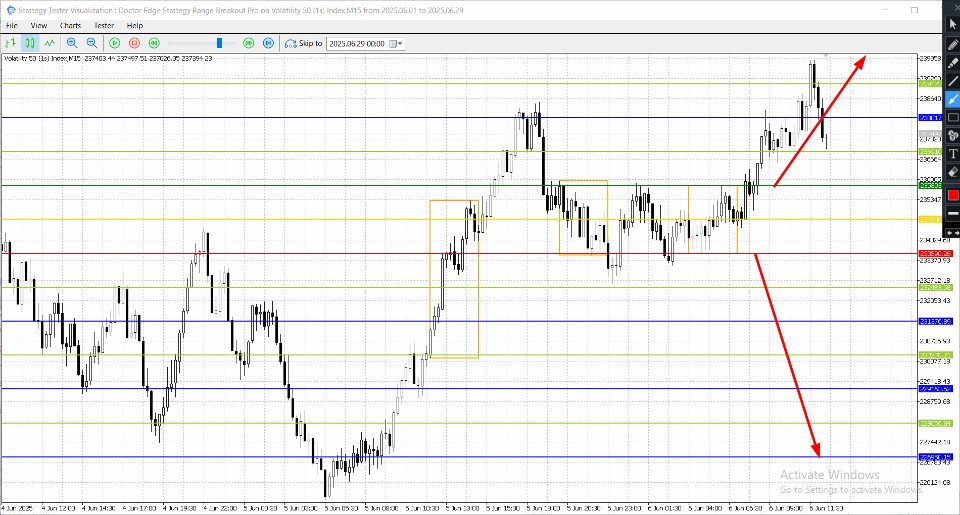960x515 pixels.
Task: Select the cursor pointer tool in annotation bar
Action: pos(953,24)
